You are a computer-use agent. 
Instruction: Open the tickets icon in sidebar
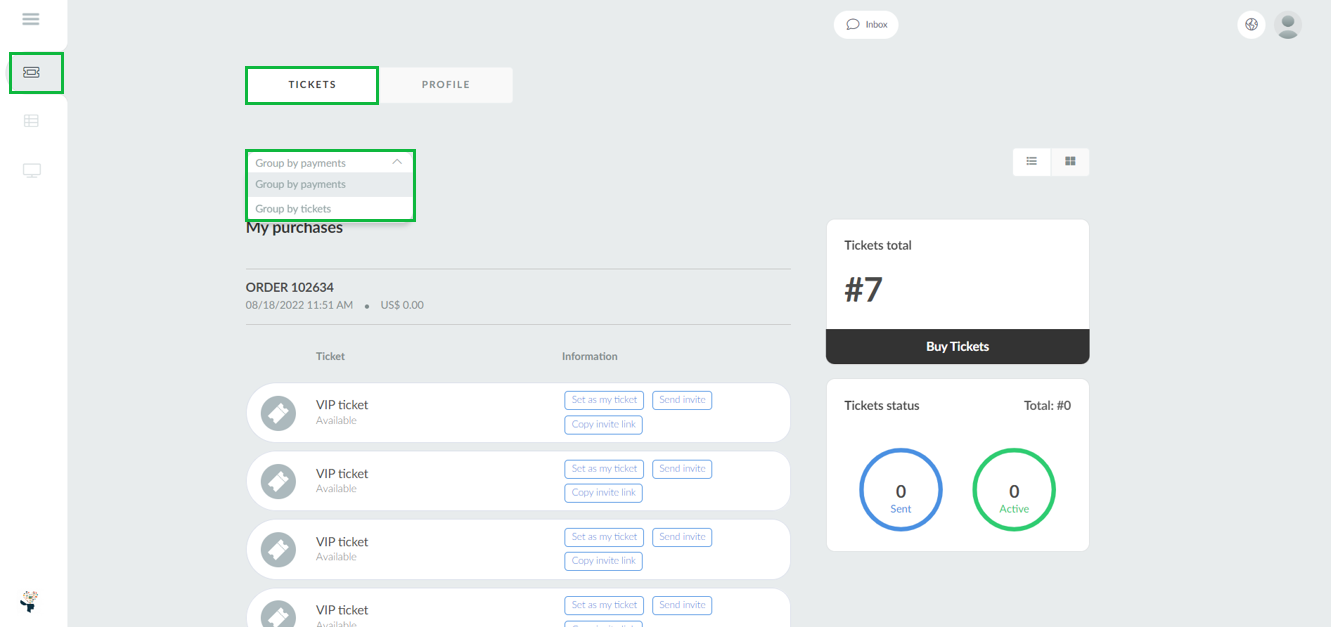[x=31, y=72]
